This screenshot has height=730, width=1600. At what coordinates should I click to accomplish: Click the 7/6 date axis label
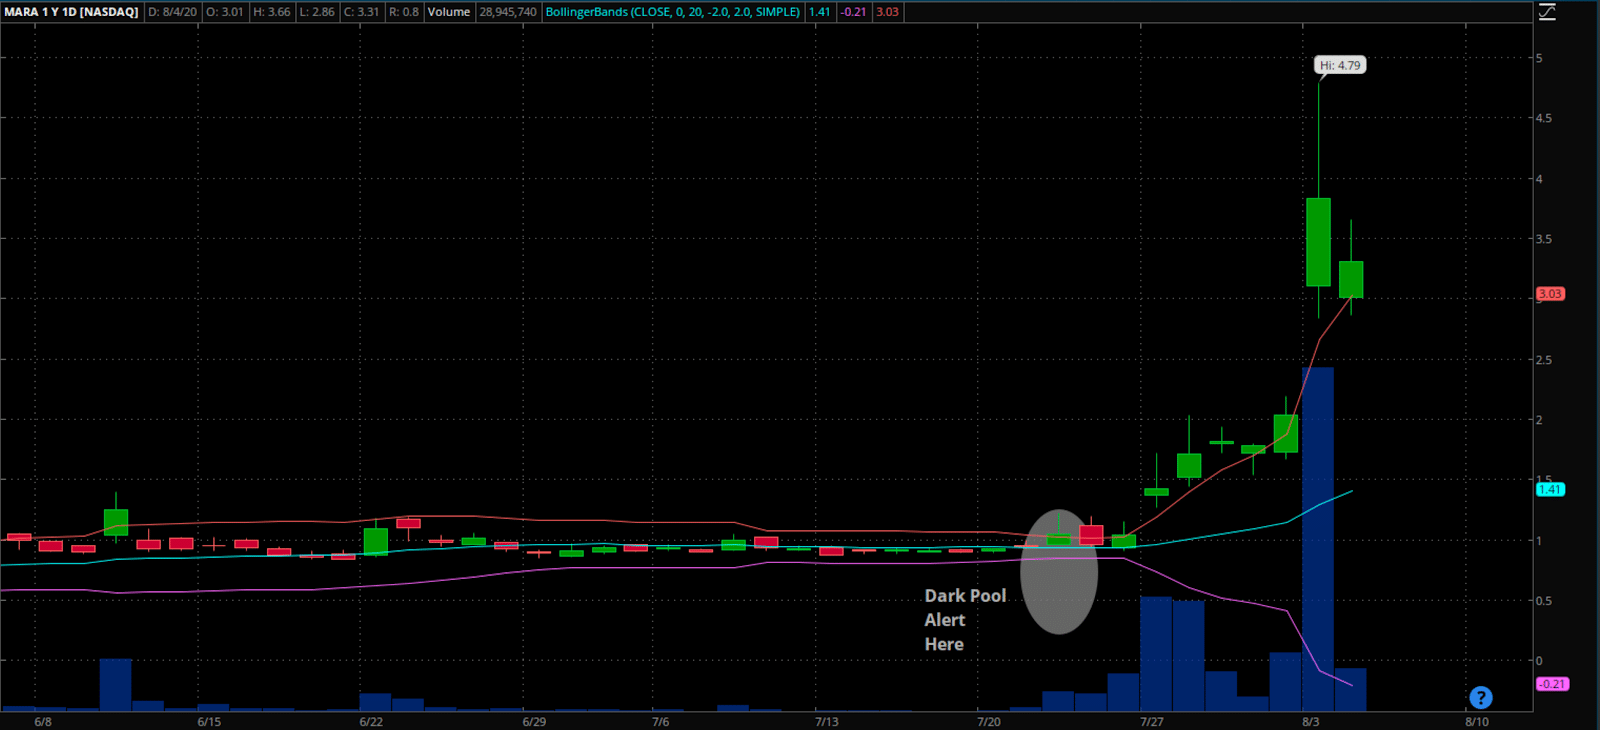pos(660,721)
